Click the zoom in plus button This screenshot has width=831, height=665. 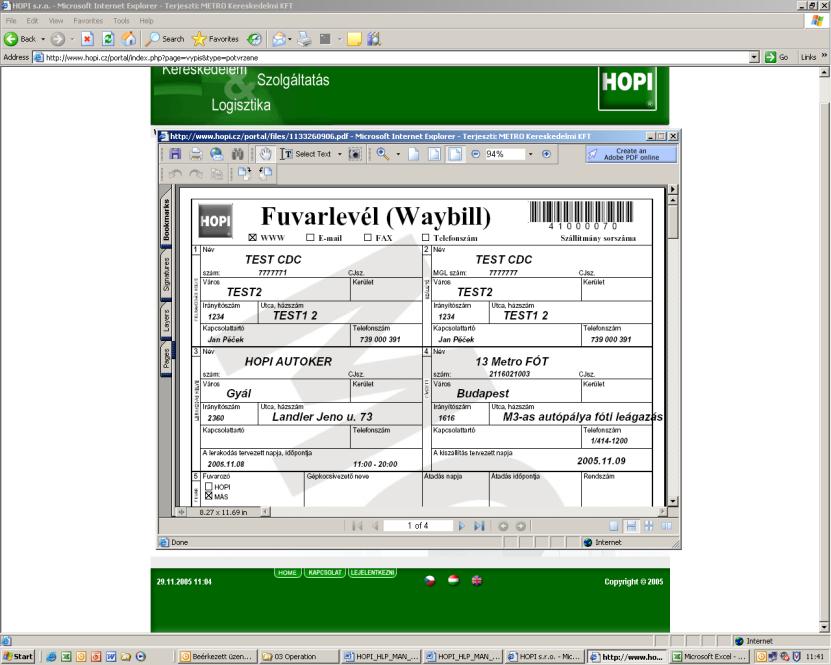(x=546, y=154)
